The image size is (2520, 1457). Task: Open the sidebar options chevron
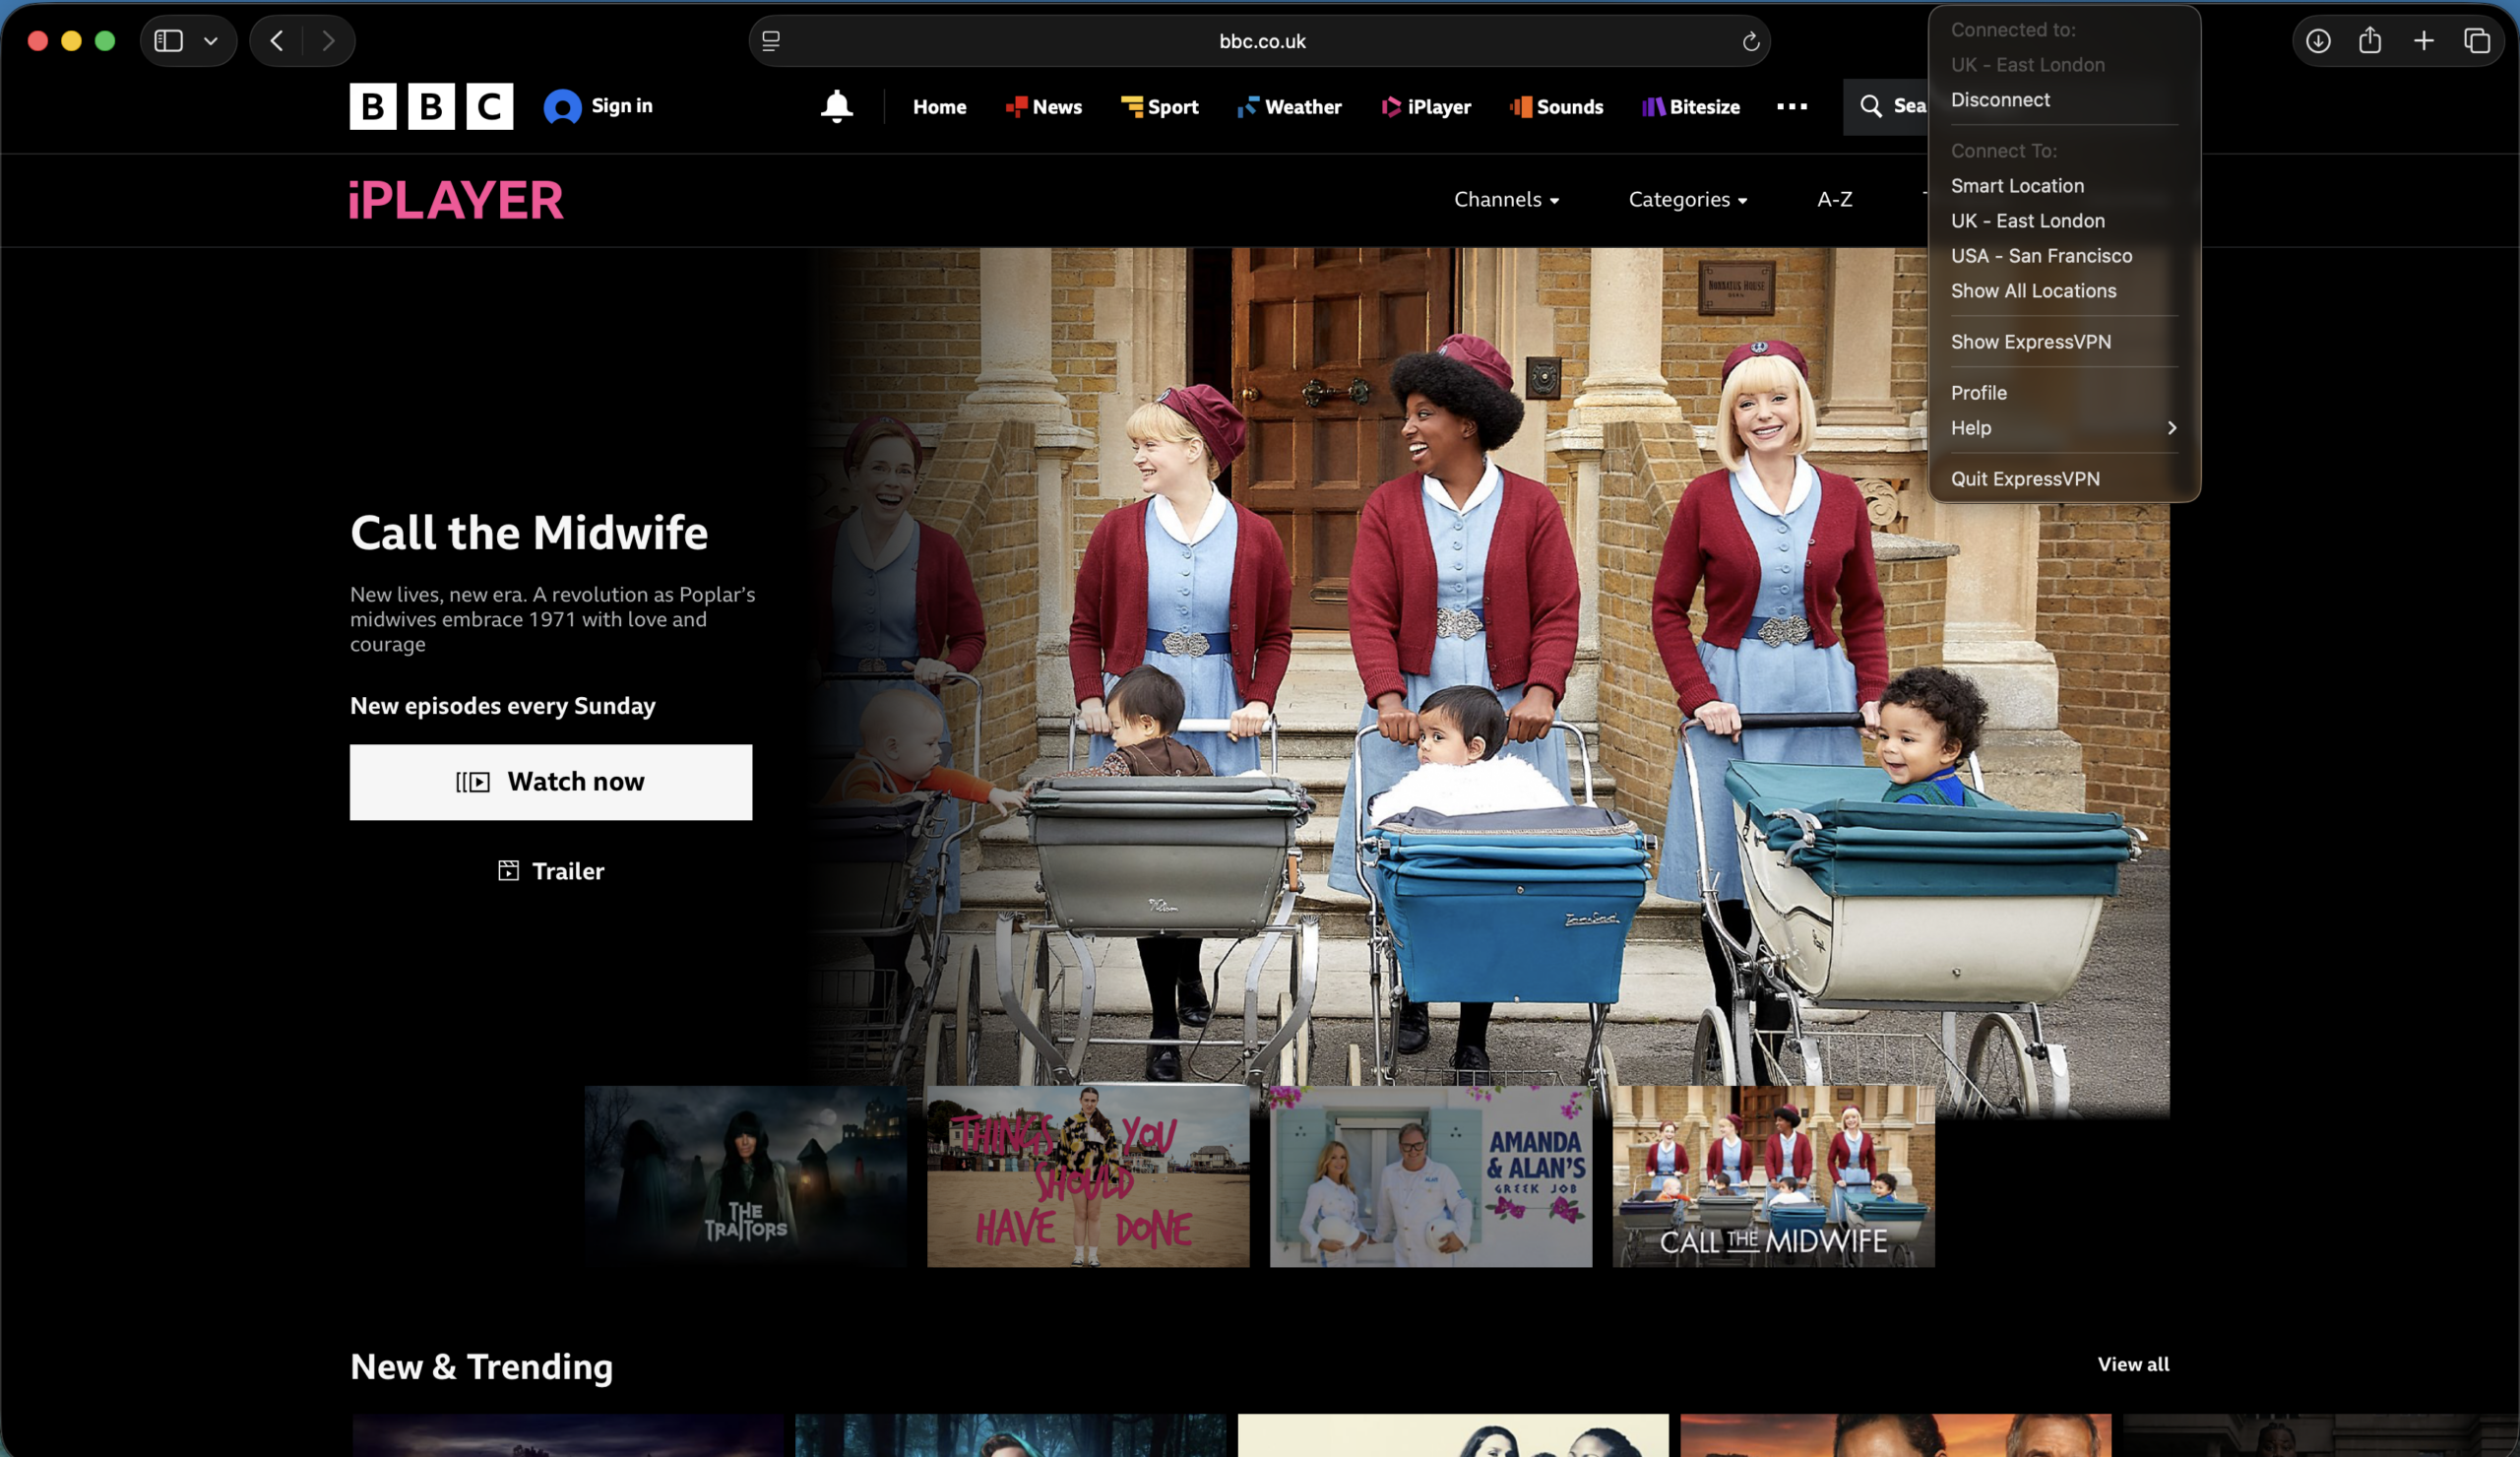point(211,41)
